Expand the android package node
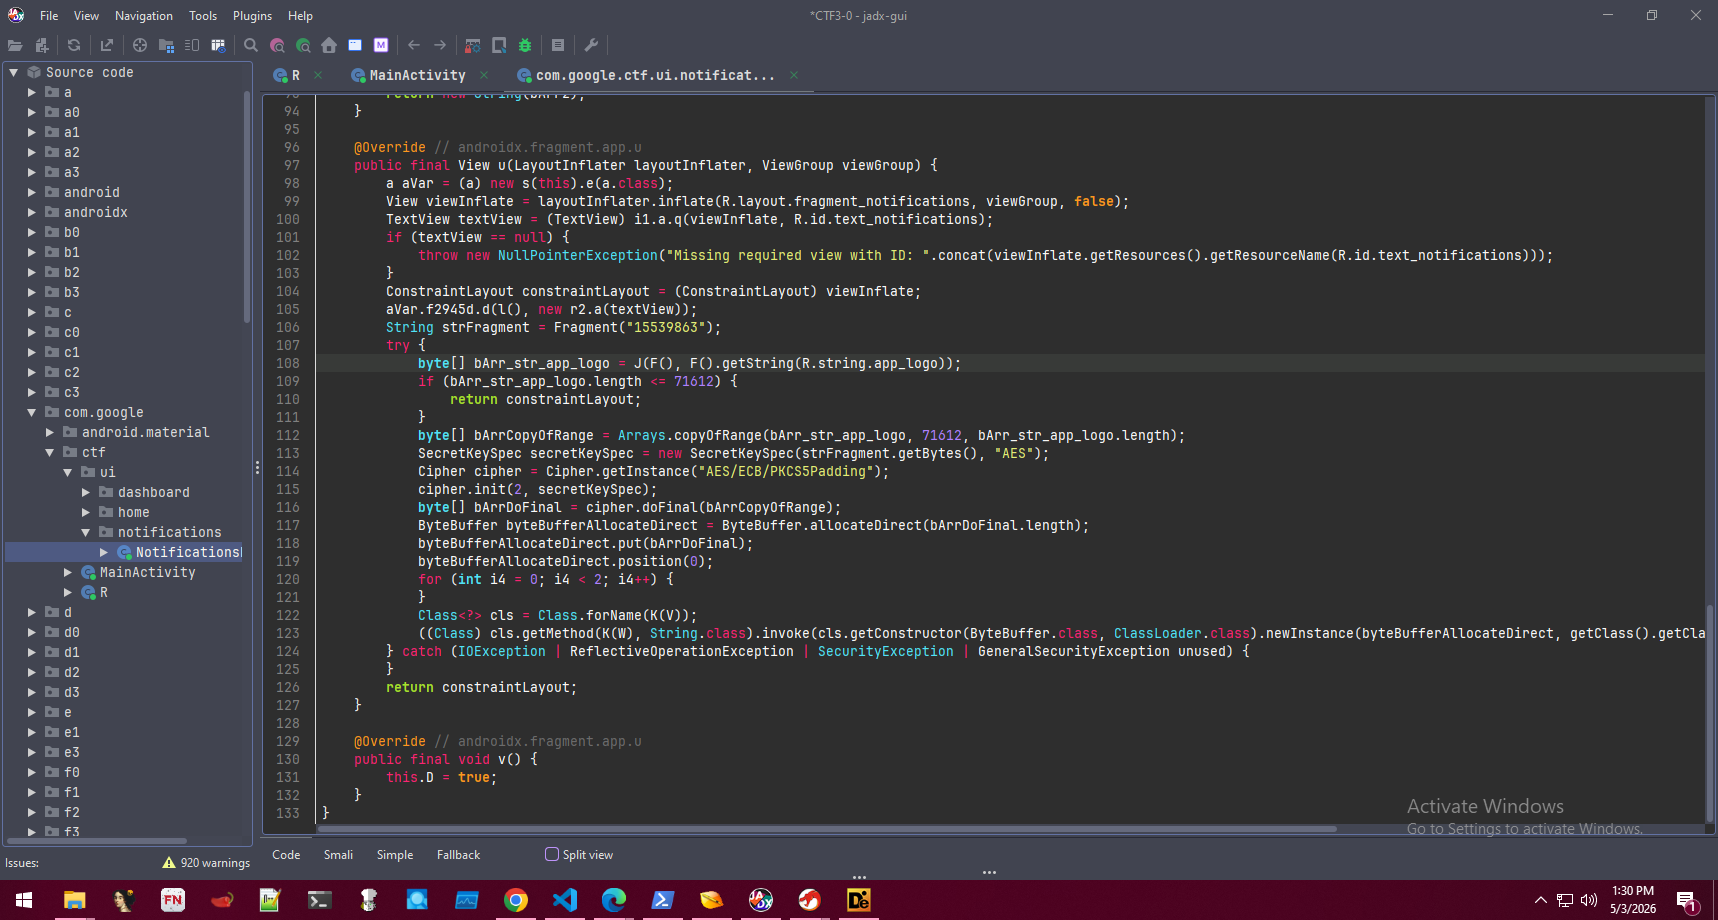Viewport: 1718px width, 920px height. tap(32, 192)
